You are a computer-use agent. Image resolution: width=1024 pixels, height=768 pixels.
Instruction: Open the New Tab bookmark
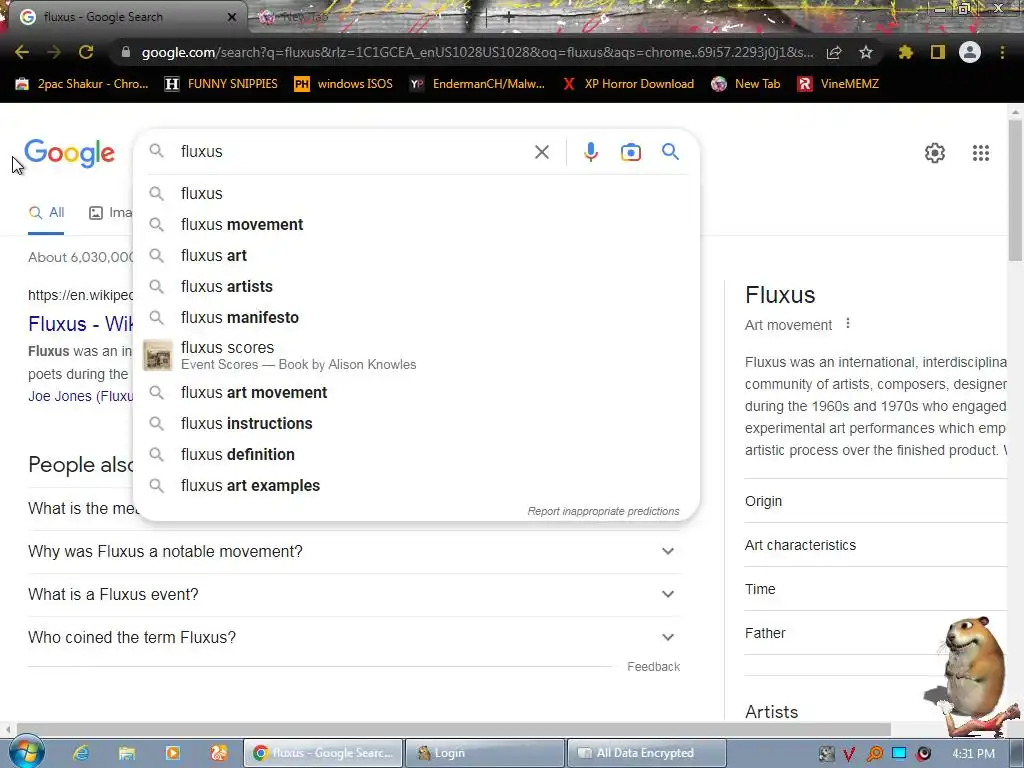746,84
